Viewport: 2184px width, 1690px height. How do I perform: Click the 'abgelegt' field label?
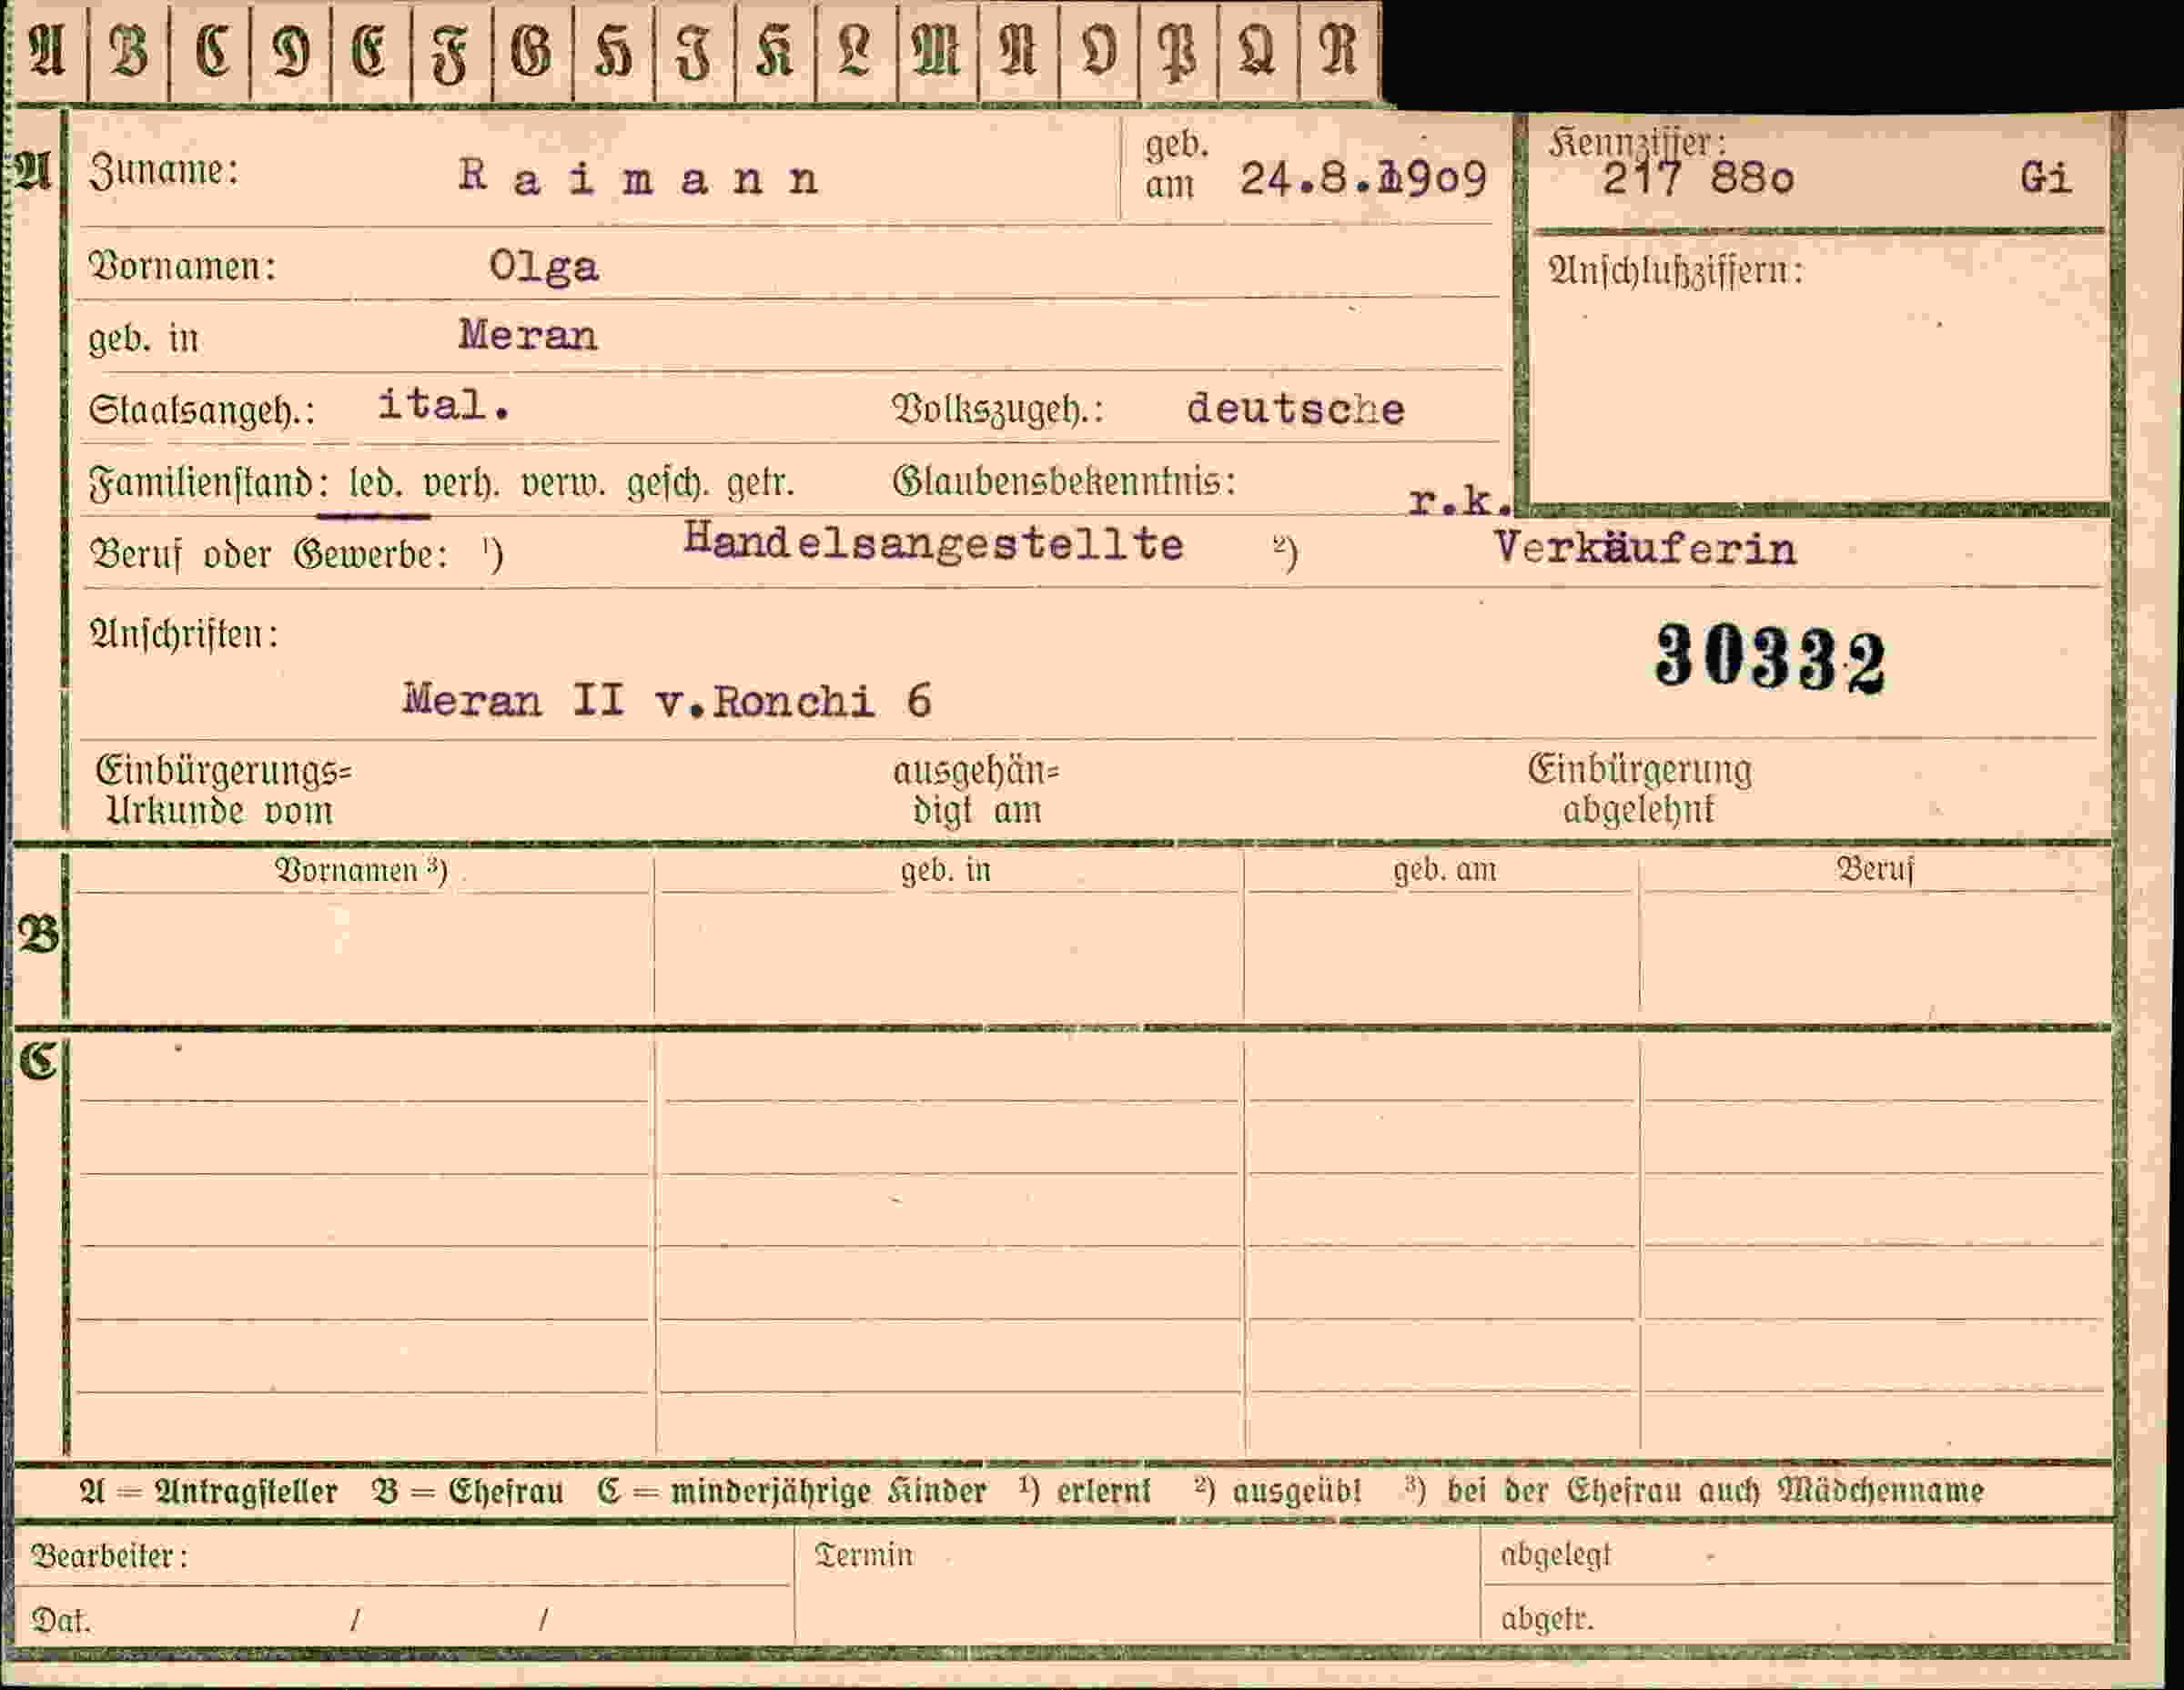1556,1555
